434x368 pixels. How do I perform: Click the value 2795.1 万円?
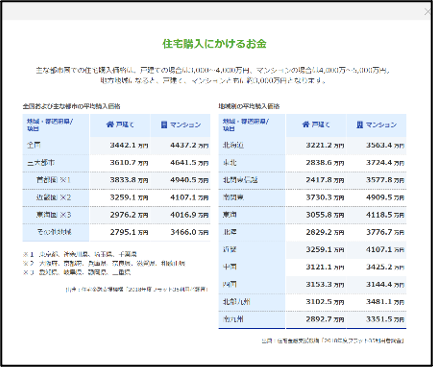tap(129, 232)
